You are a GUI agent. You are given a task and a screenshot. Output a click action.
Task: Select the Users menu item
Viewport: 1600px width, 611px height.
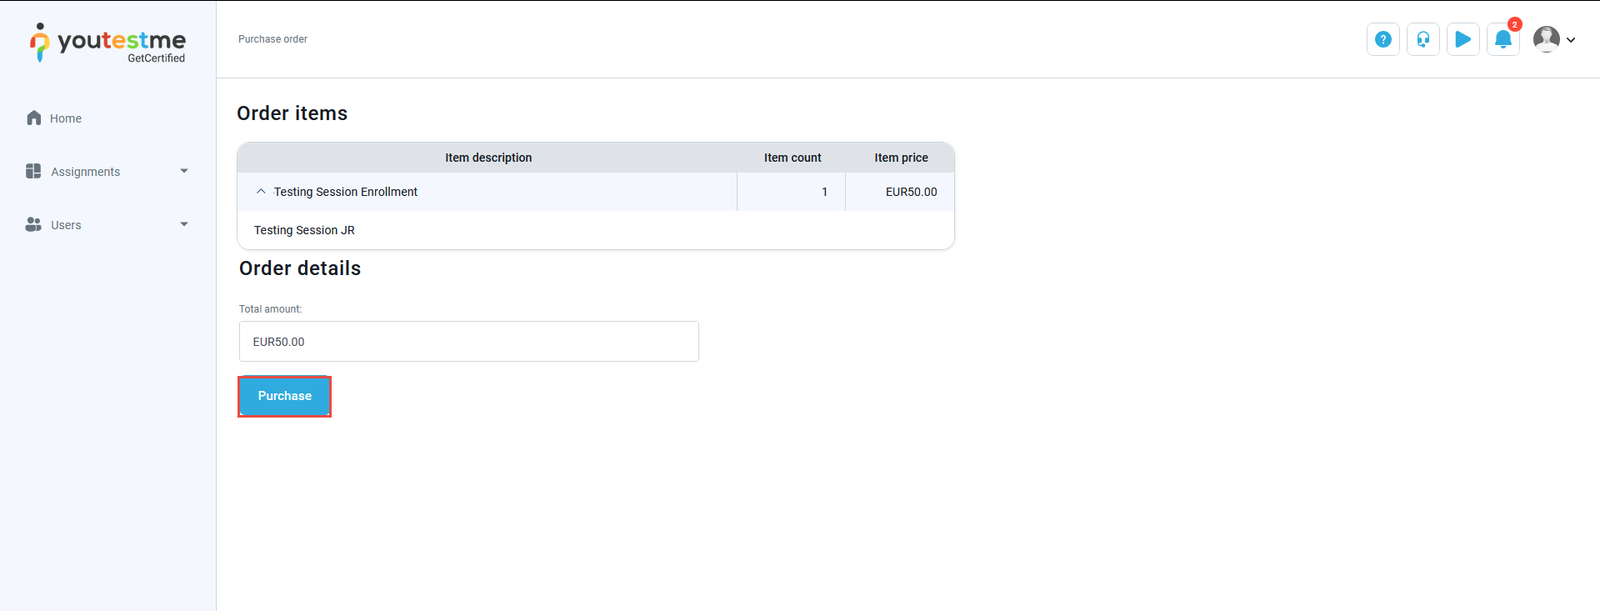point(66,225)
